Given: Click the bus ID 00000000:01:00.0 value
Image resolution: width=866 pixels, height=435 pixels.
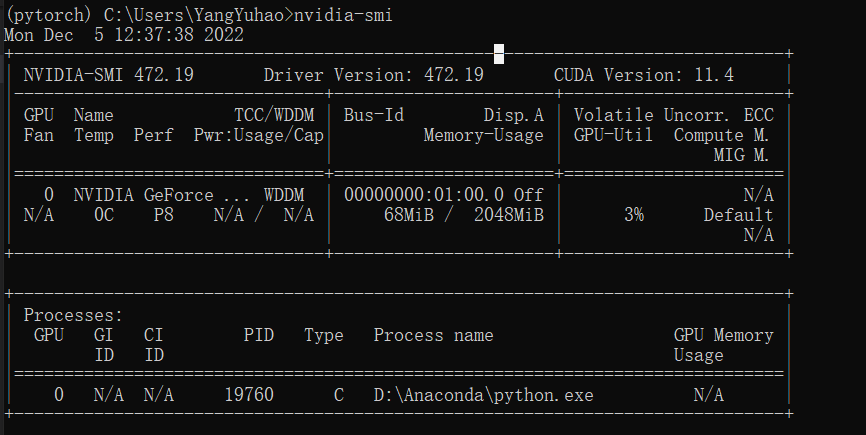Looking at the screenshot, I should (x=423, y=195).
